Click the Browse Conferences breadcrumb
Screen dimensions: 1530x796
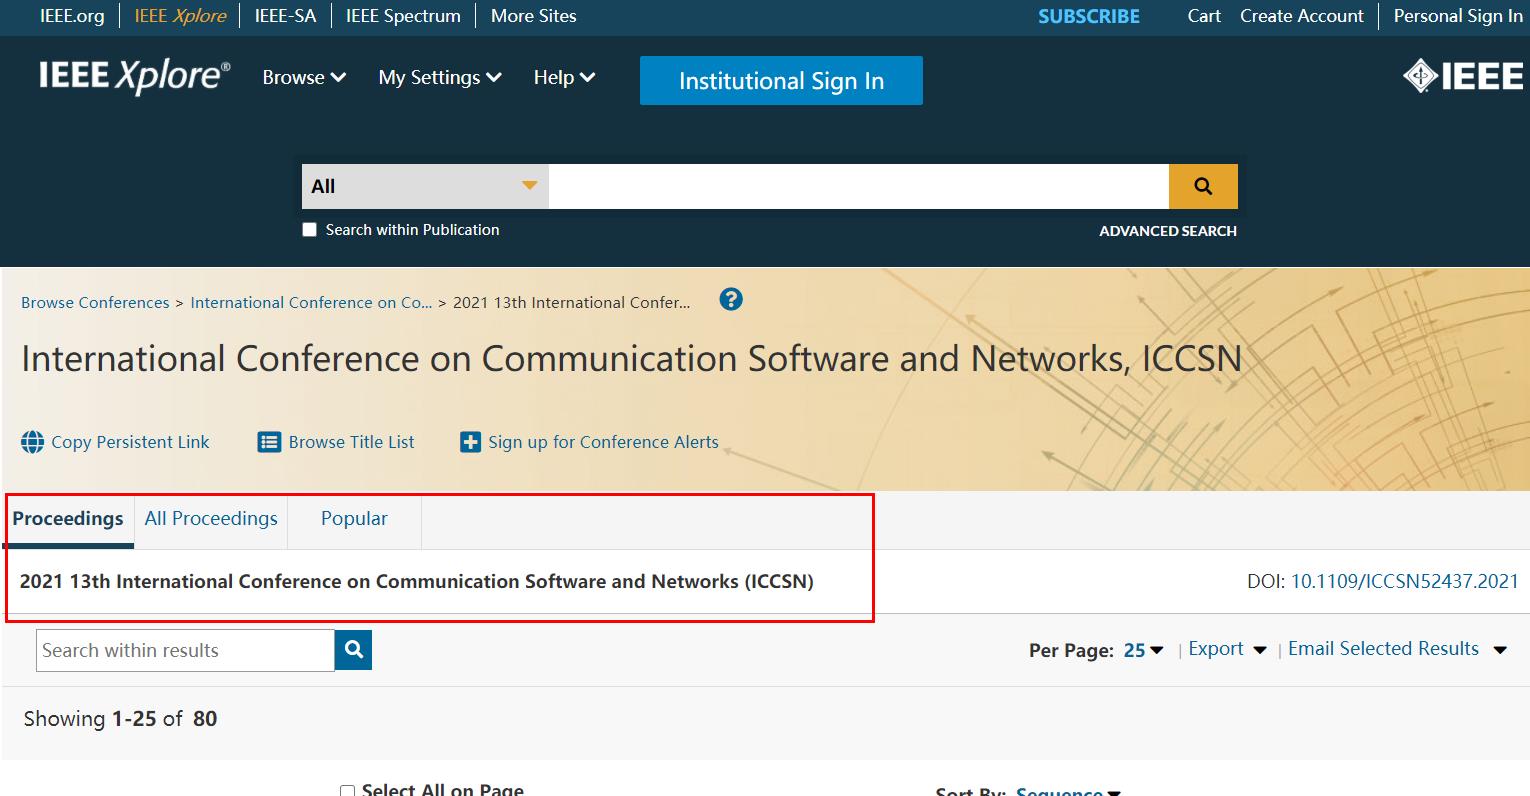[x=95, y=302]
